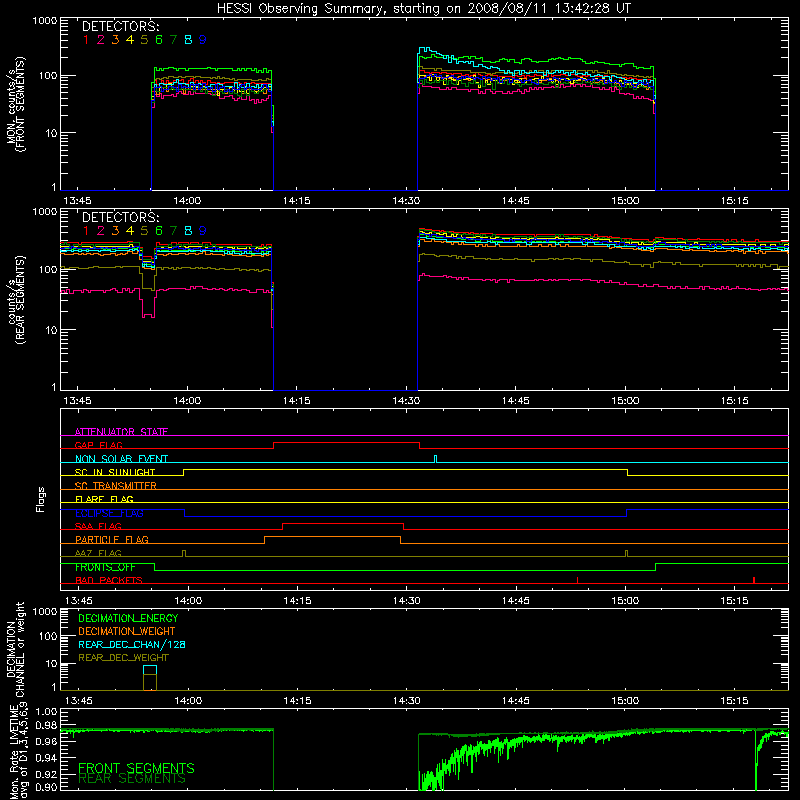The image size is (800, 800).
Task: Click detector 5 in rear segments legend
Action: click(144, 231)
